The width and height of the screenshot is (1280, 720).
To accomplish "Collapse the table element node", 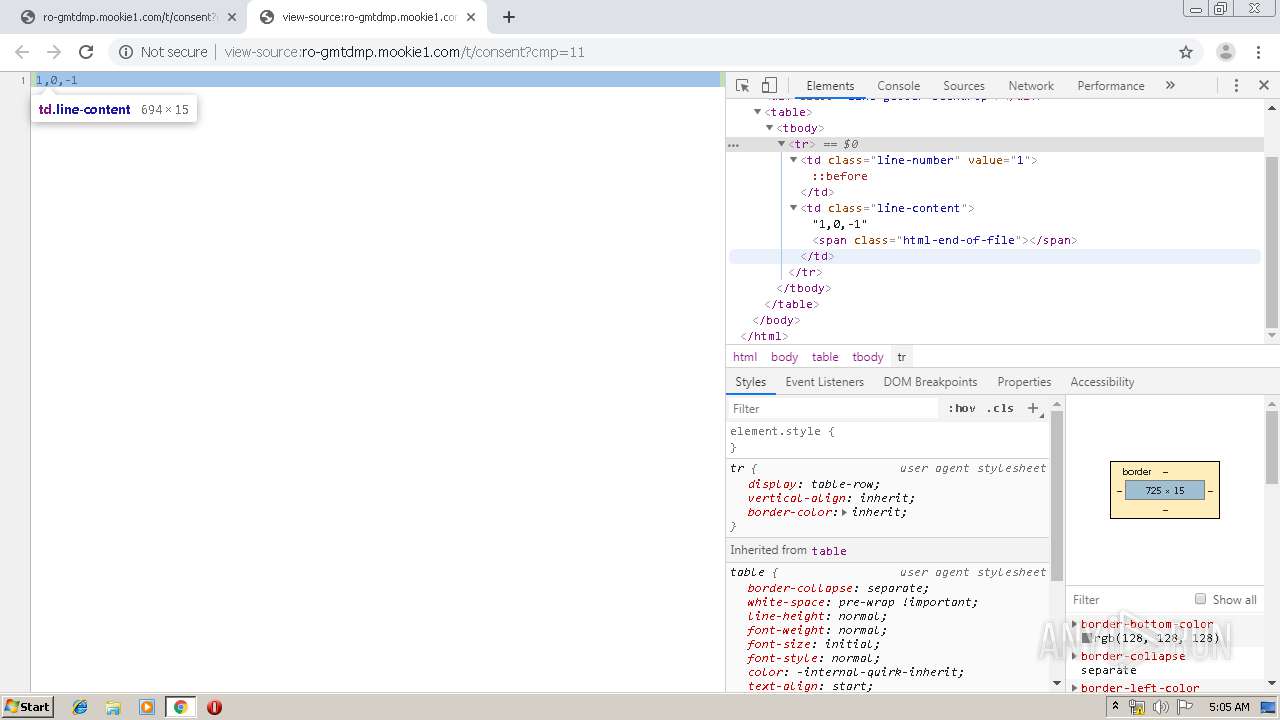I will [x=758, y=112].
